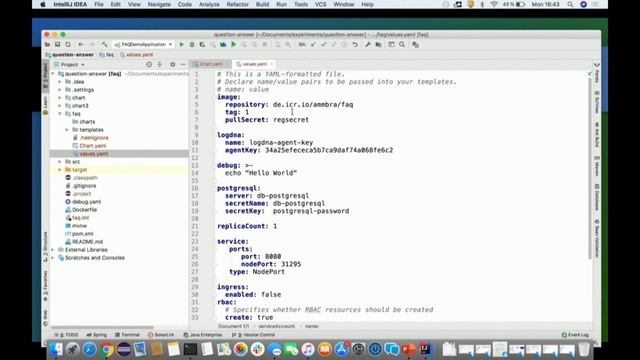Viewport: 640px width, 360px height.
Task: Open the Spring tool window
Action: [x=97, y=335]
